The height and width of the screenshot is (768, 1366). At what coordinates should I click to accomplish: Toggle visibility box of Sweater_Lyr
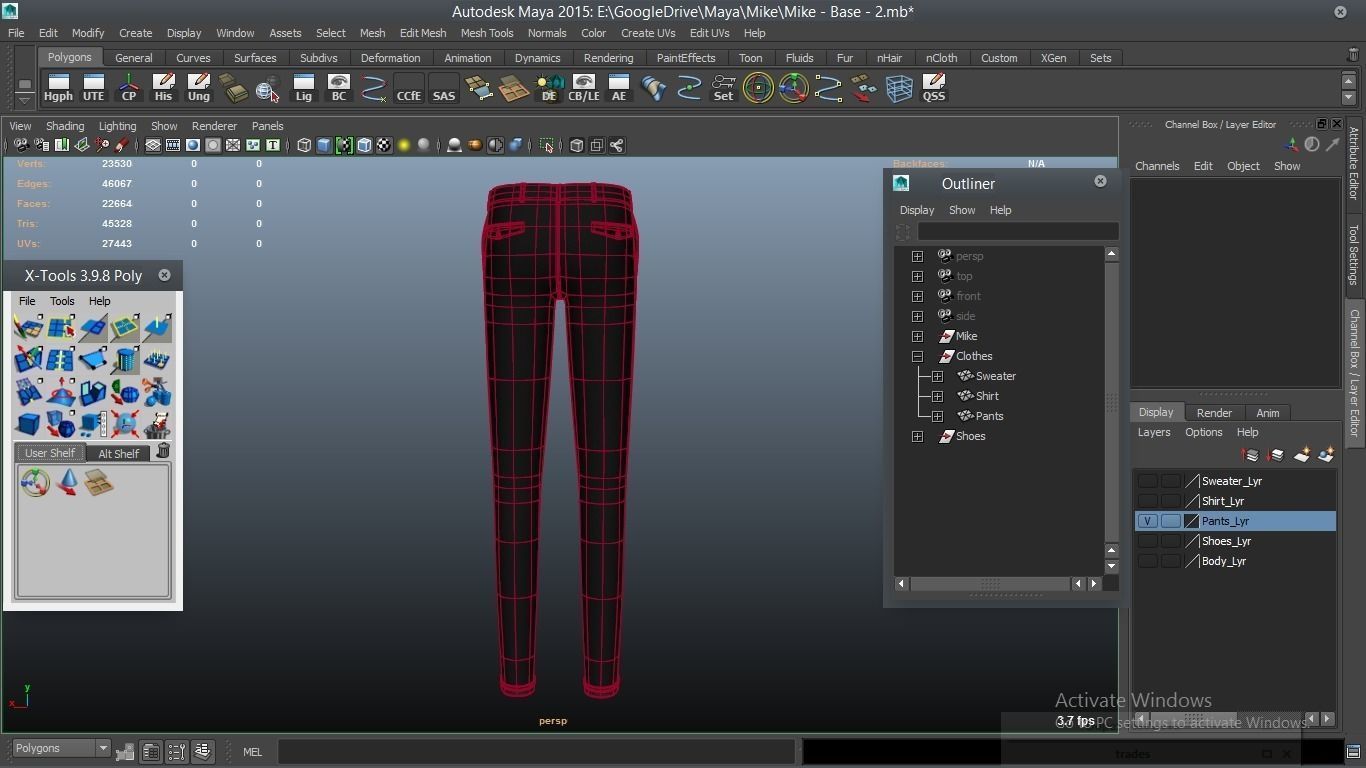(1147, 481)
